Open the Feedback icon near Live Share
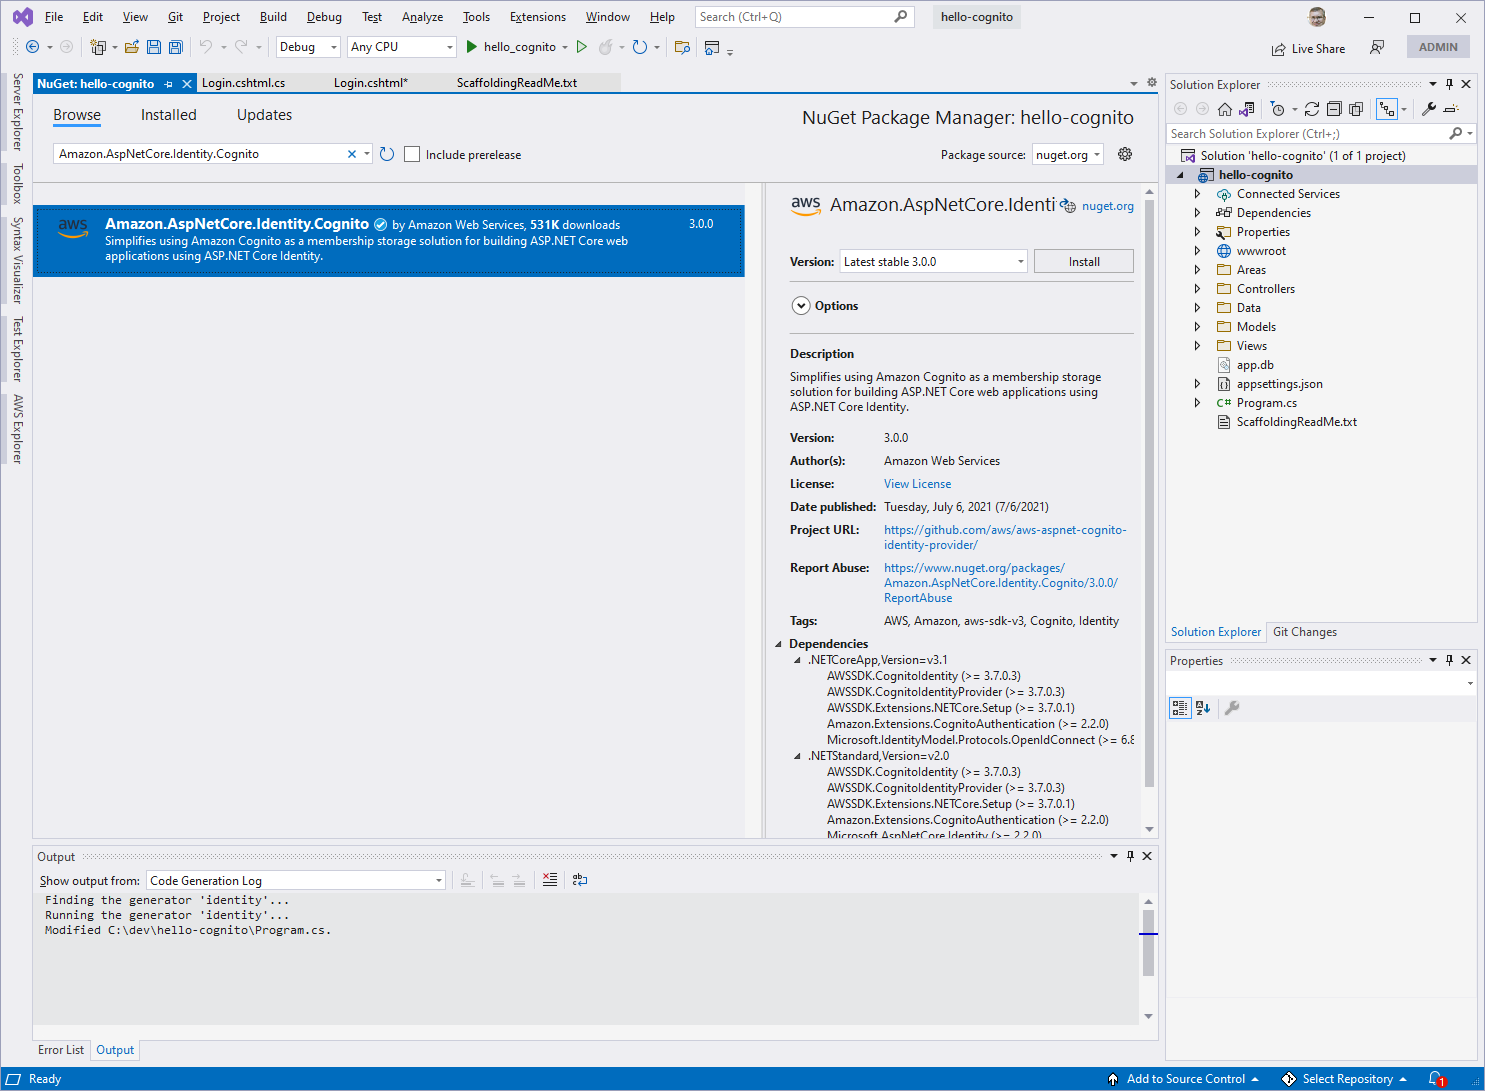The image size is (1485, 1091). click(x=1377, y=47)
